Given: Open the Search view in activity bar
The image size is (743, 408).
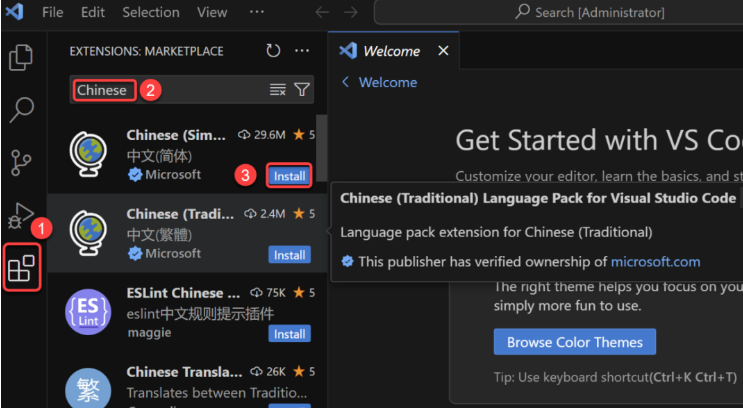Looking at the screenshot, I should 21,110.
